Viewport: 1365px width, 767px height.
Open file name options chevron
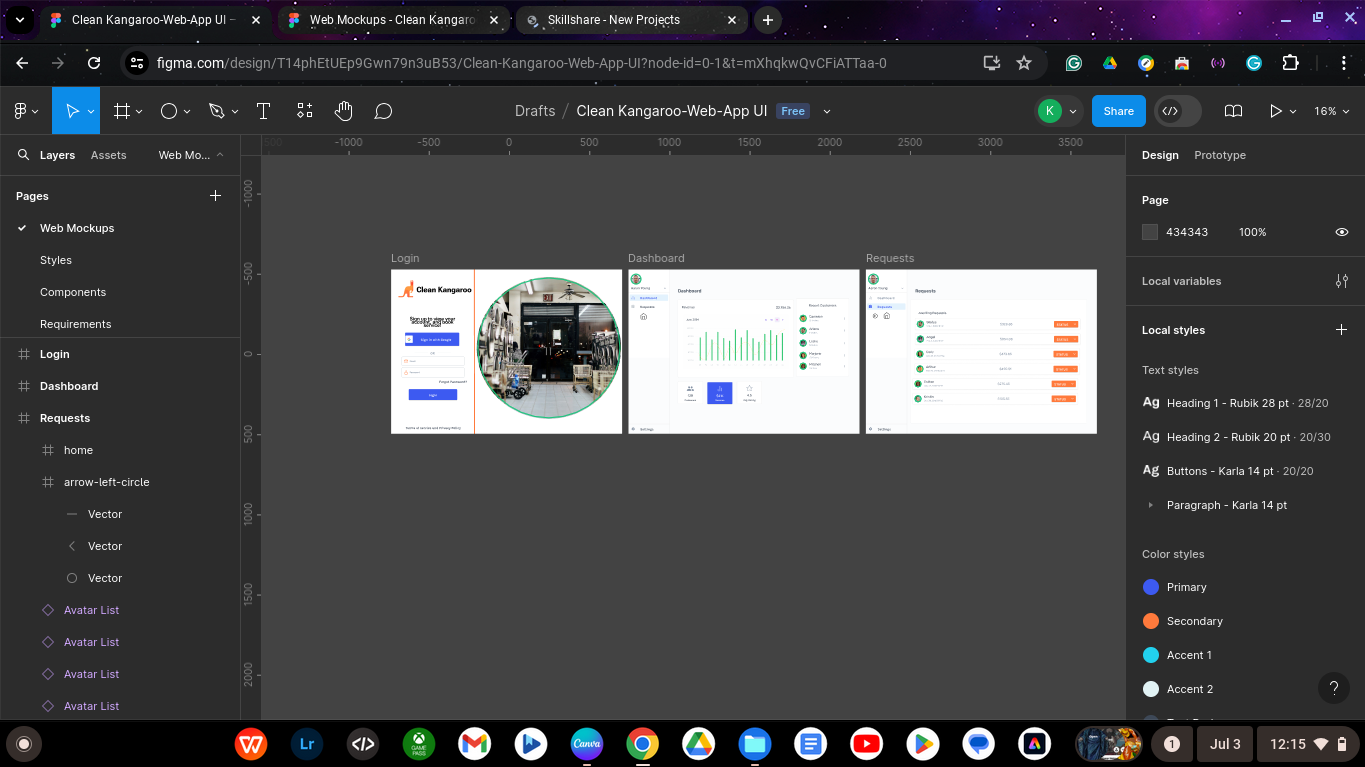[x=827, y=111]
